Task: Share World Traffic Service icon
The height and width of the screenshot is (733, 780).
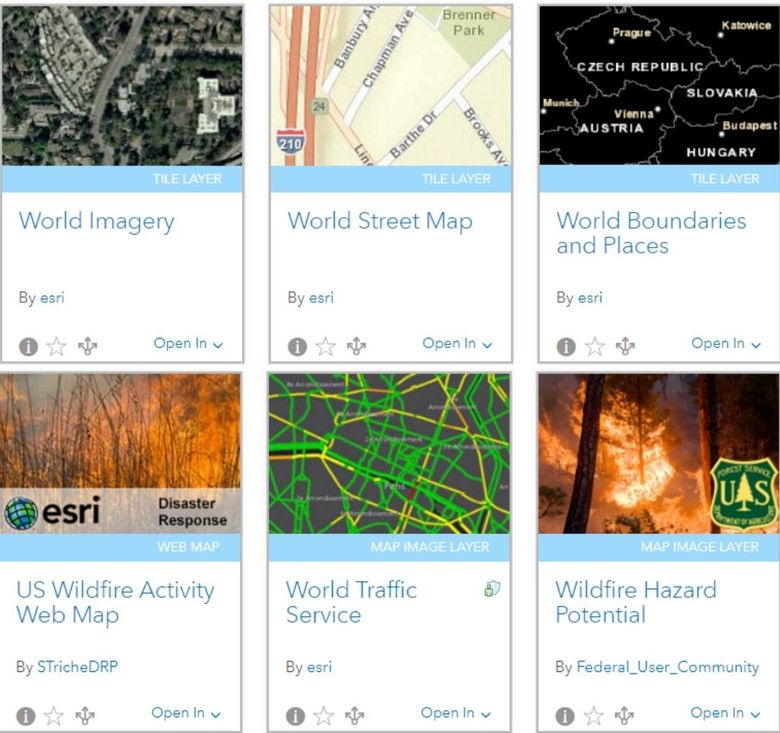Action: point(354,716)
